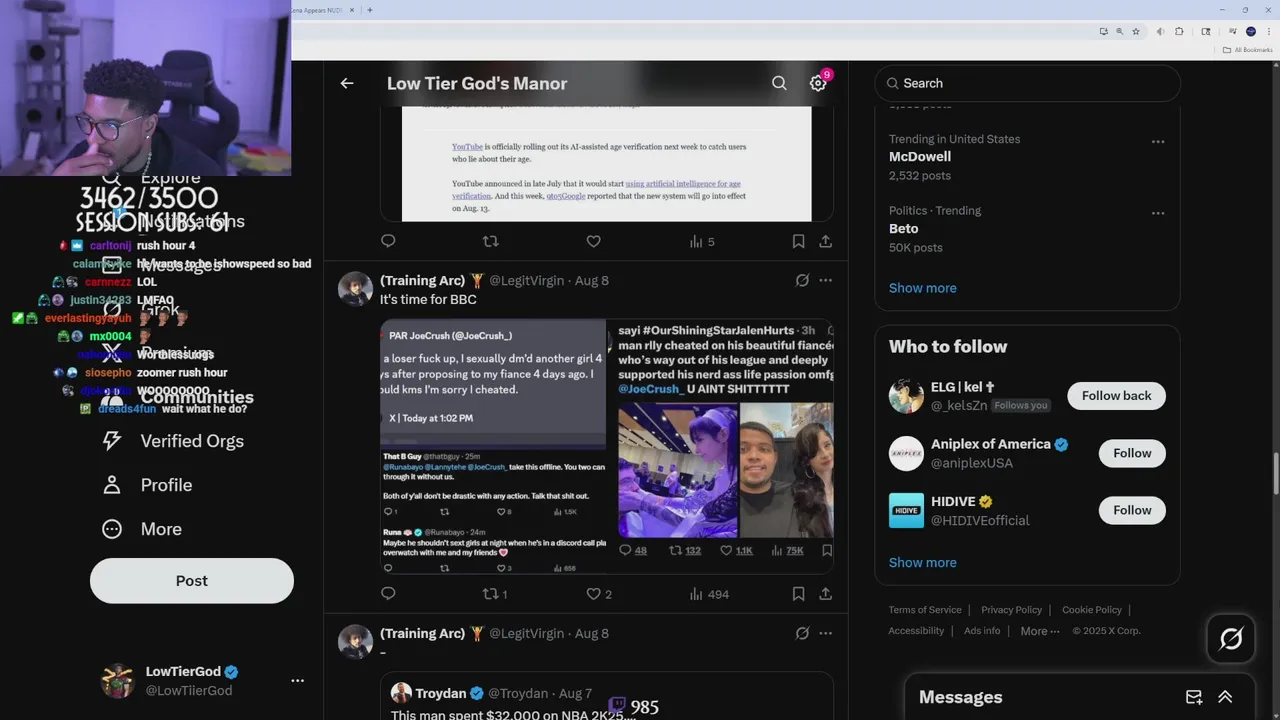Open more options on the Troydan quote post
Screen dimensions: 1280x720
coord(825,633)
